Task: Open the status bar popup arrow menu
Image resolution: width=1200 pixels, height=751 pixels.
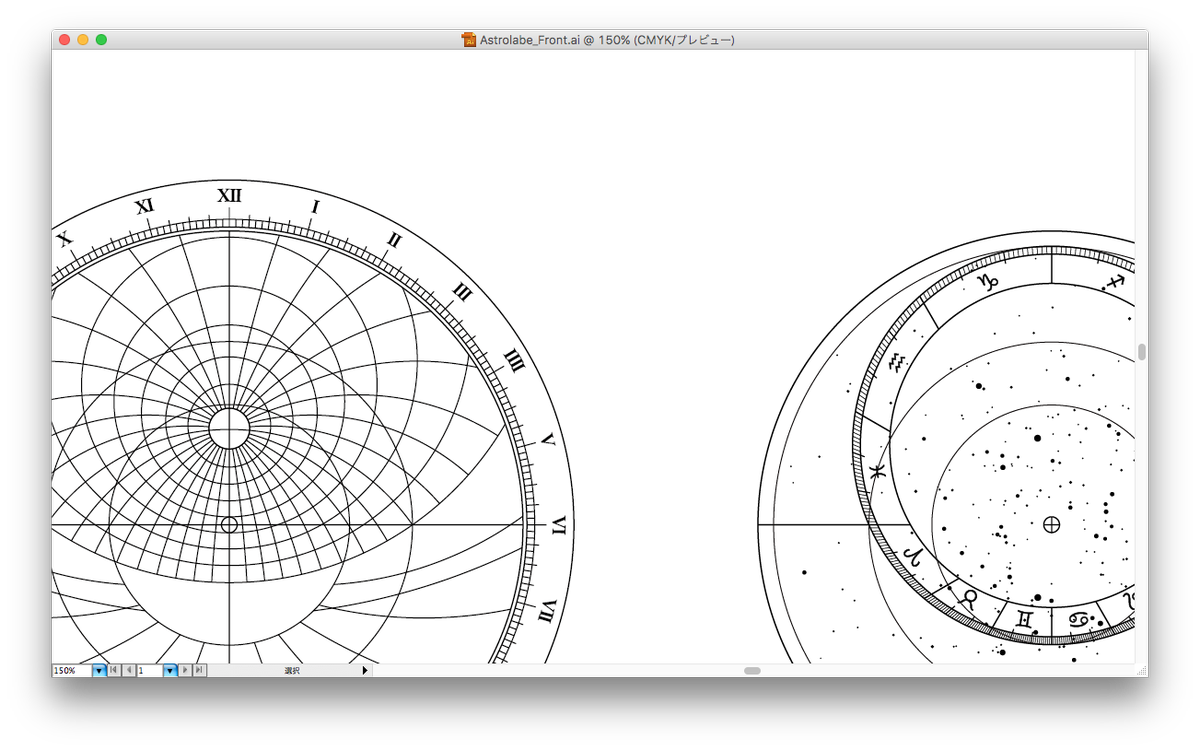Action: point(365,670)
